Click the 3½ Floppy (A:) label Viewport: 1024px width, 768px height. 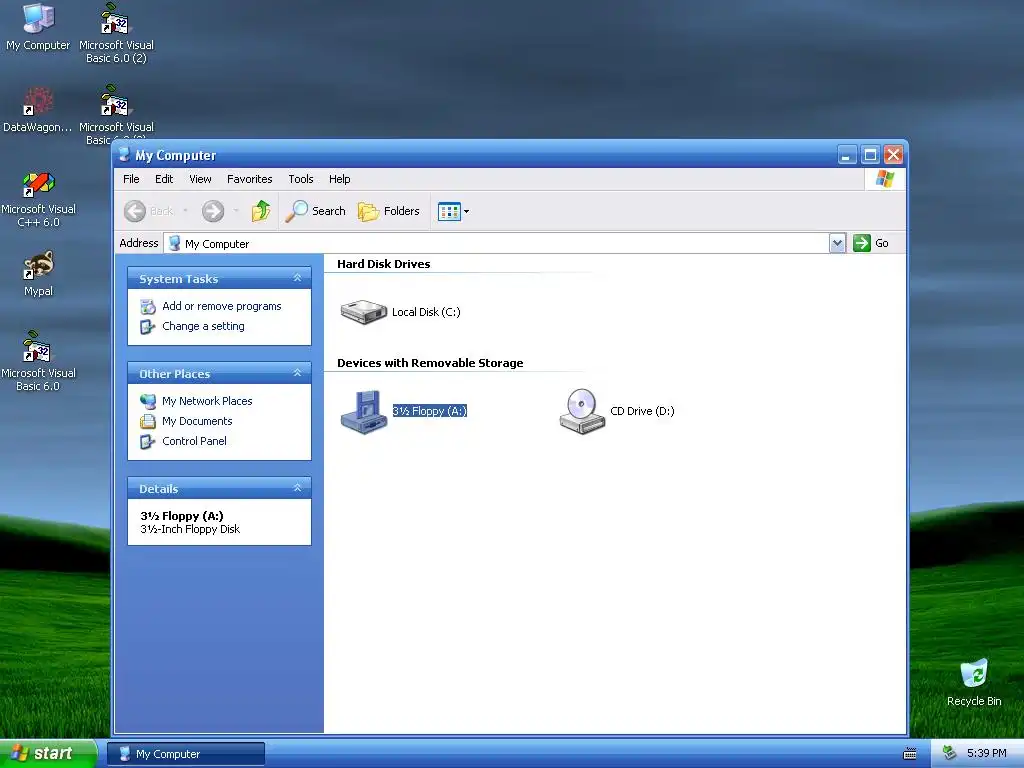430,411
